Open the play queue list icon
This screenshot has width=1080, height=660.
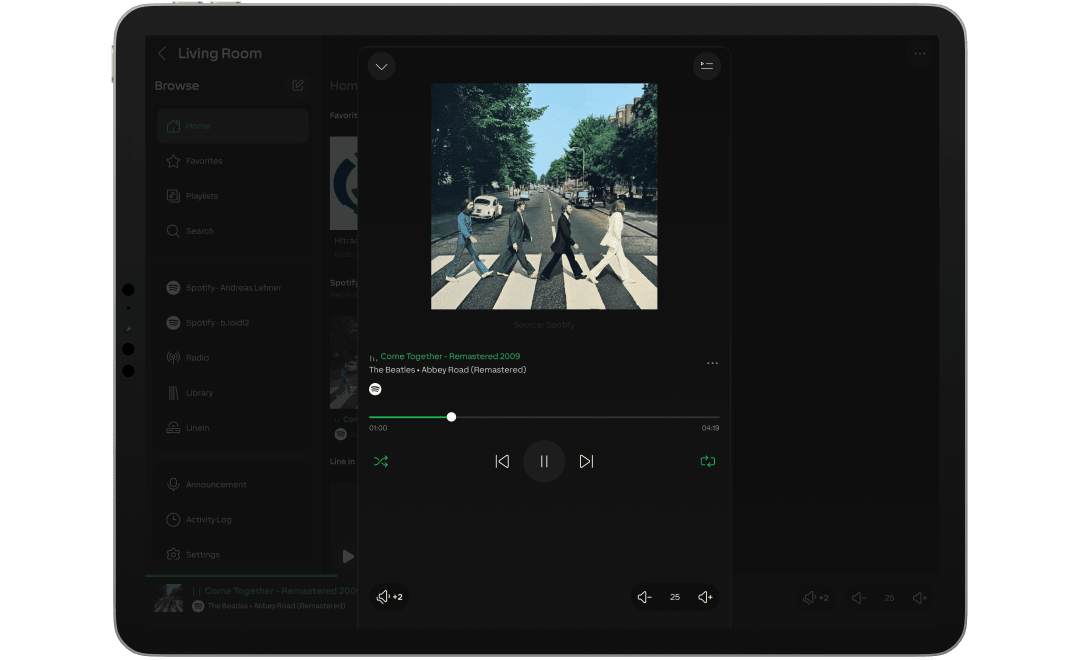coord(707,66)
